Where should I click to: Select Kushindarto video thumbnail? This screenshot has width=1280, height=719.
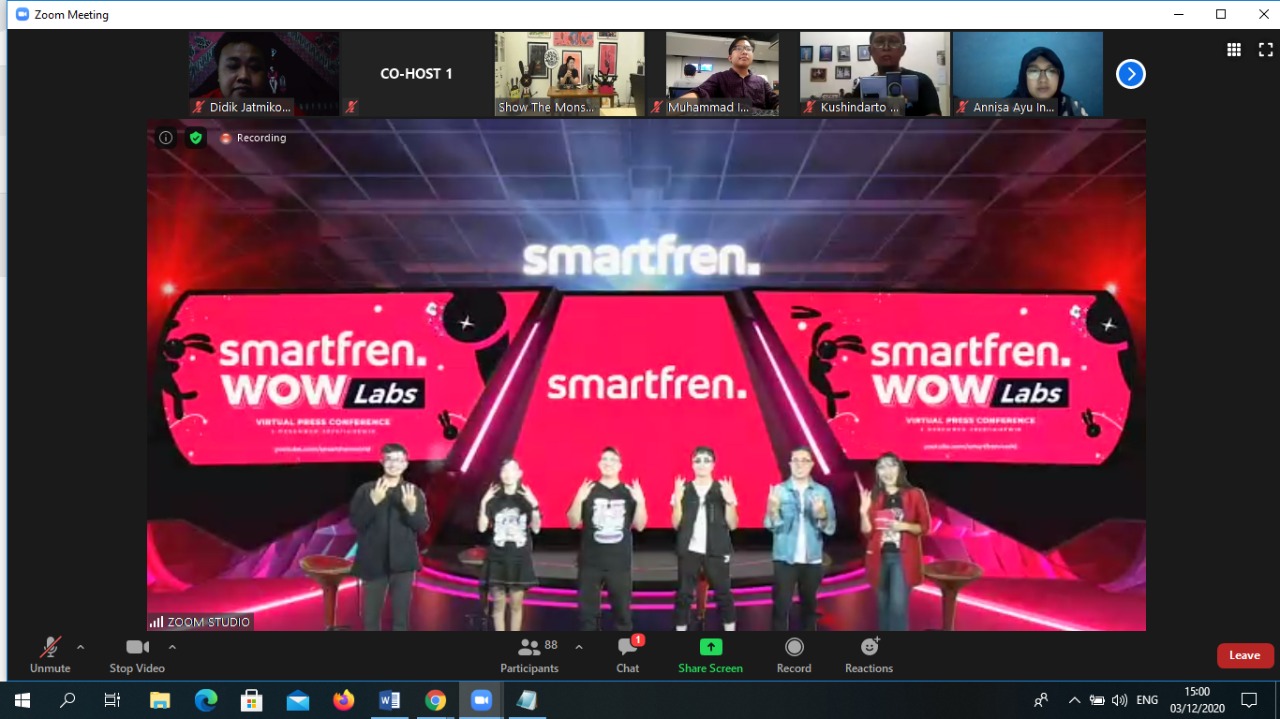point(875,74)
